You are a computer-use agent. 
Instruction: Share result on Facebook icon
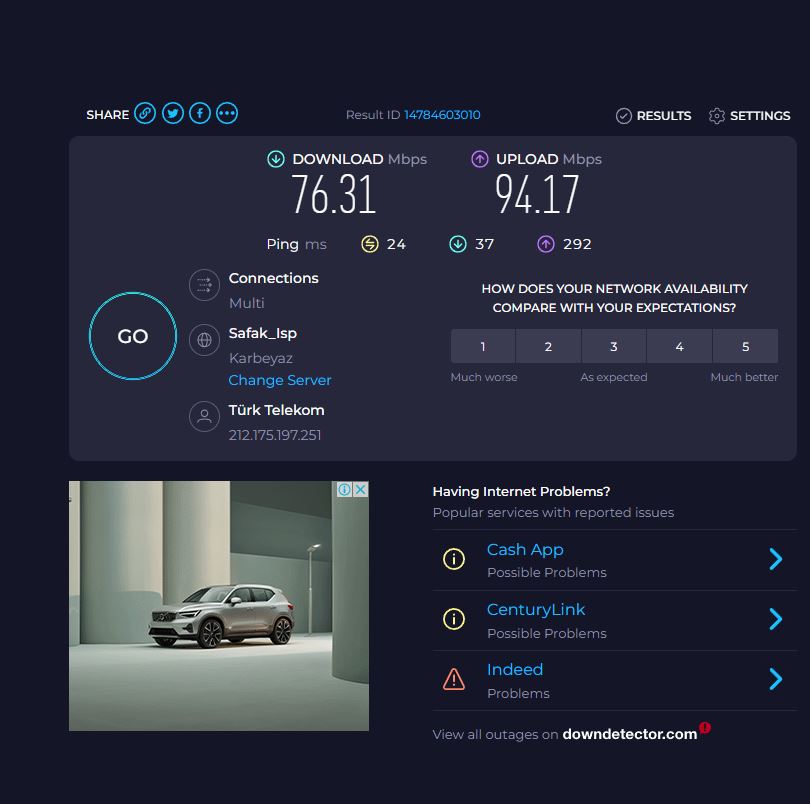(200, 114)
